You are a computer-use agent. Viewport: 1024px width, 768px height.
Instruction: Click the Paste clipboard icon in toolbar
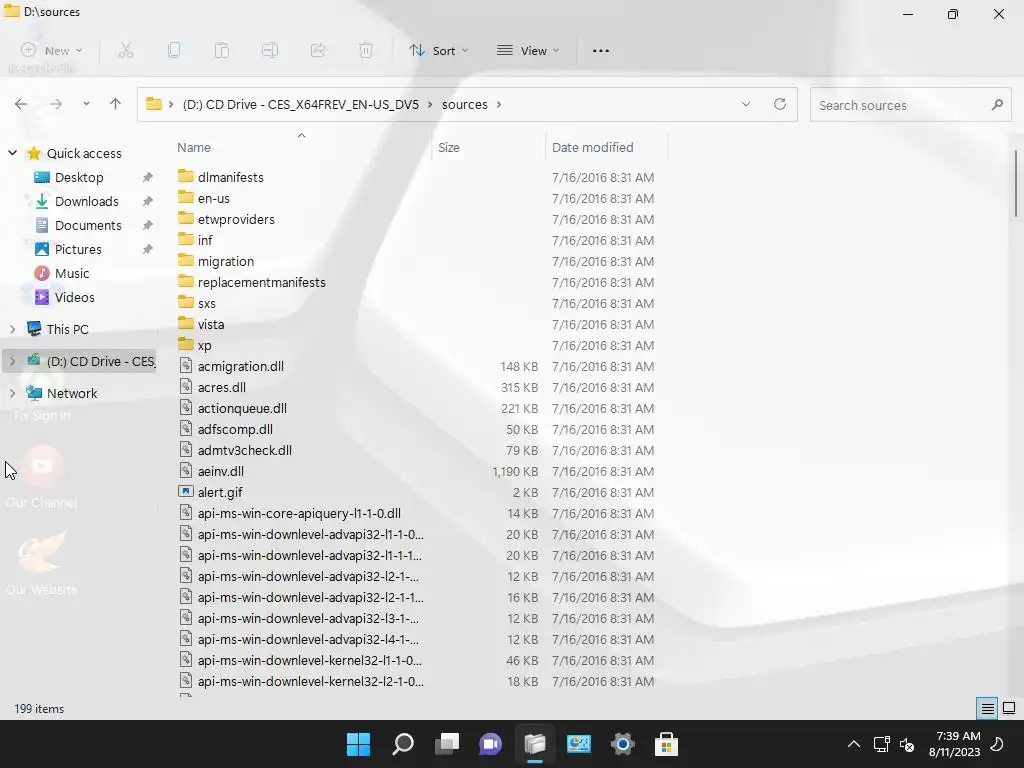point(222,50)
